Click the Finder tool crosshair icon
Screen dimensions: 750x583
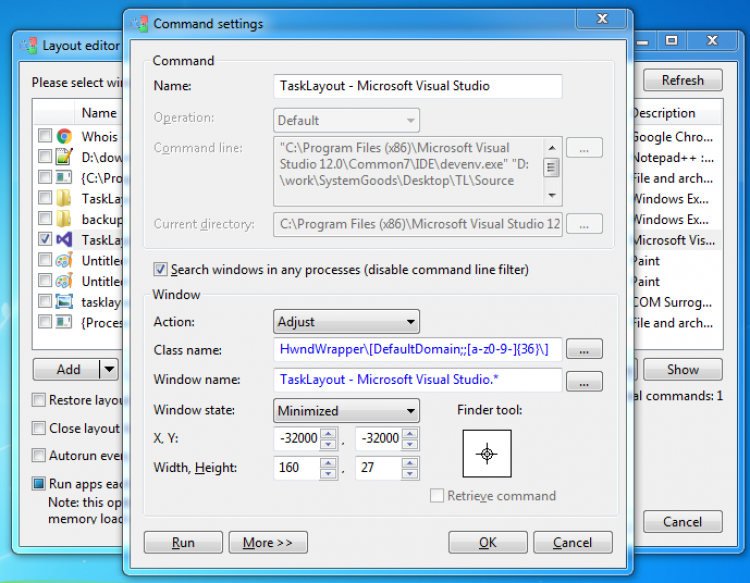tap(487, 453)
